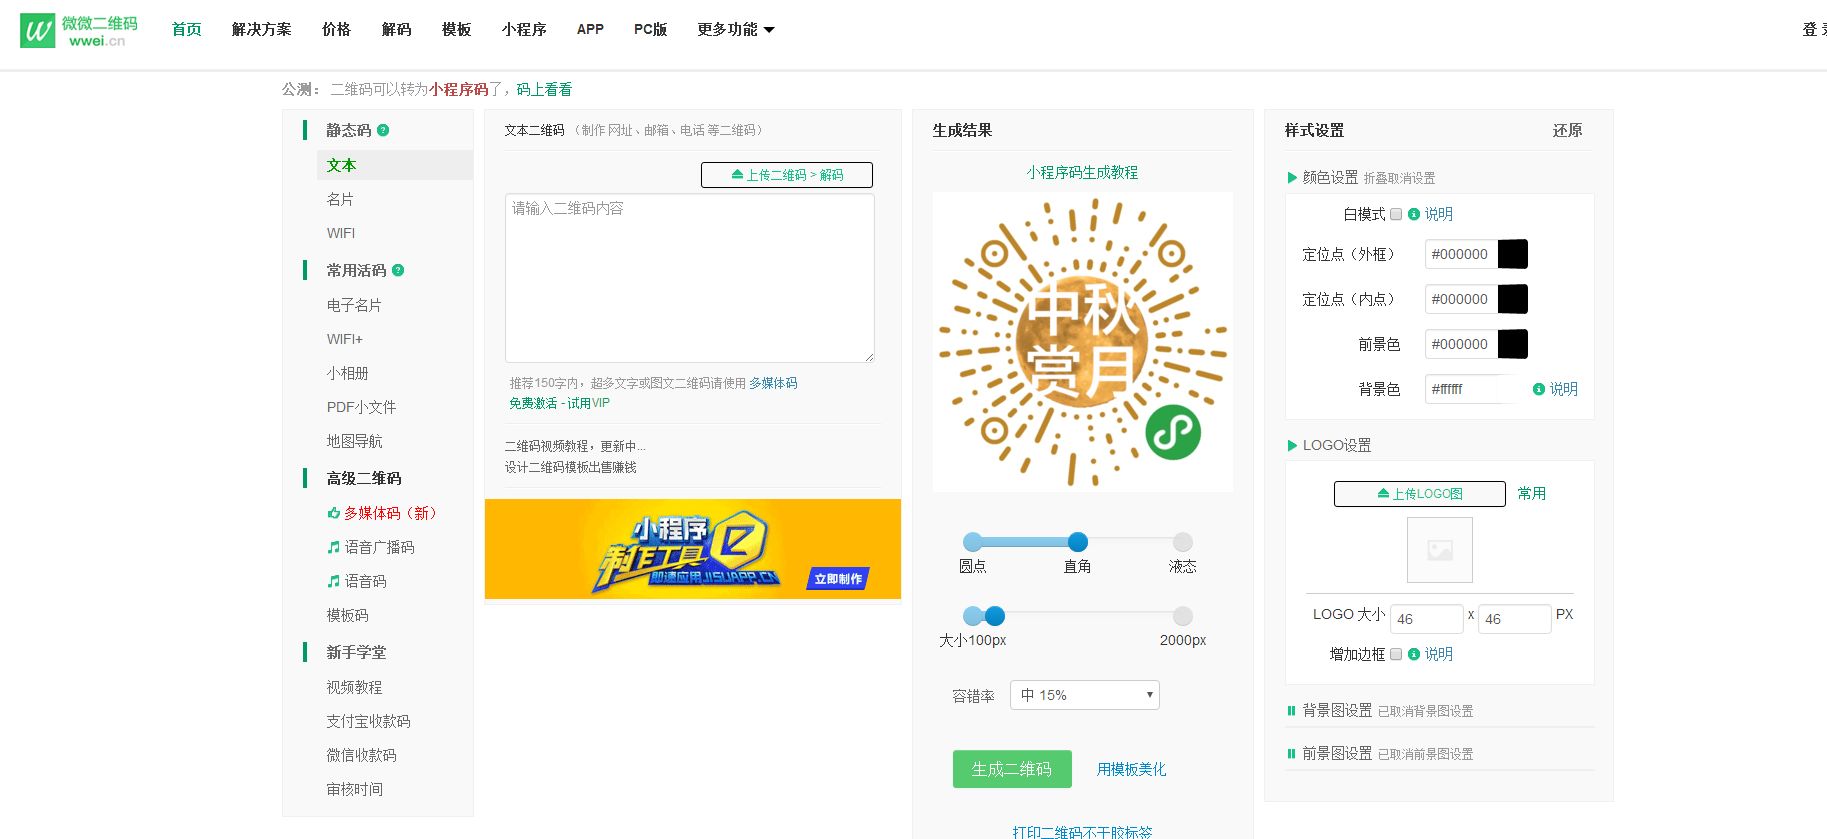
Task: Click the 免费激活 - 试用VIP link
Action: point(559,403)
